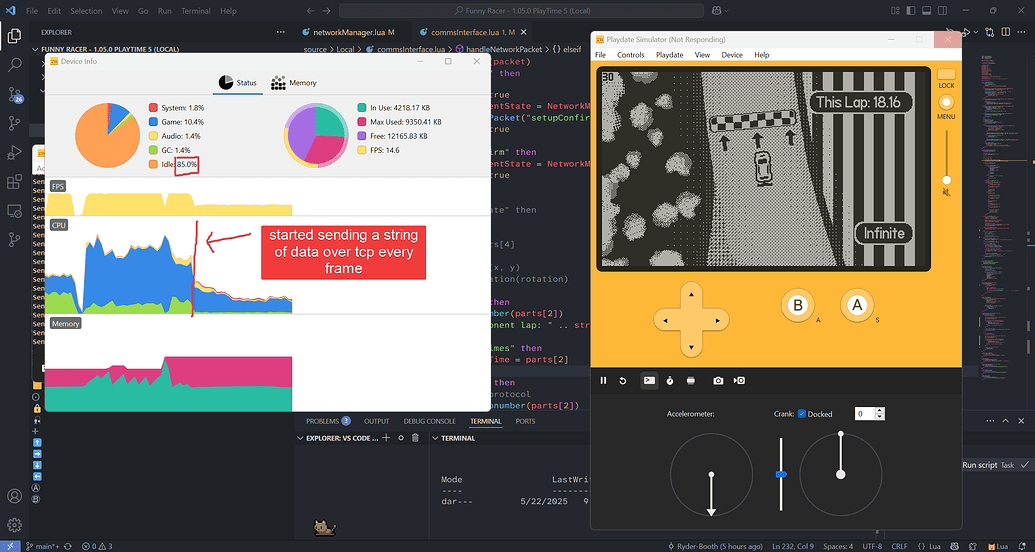1035x552 pixels.
Task: Click the D-pad left arrow
Action: pos(665,320)
